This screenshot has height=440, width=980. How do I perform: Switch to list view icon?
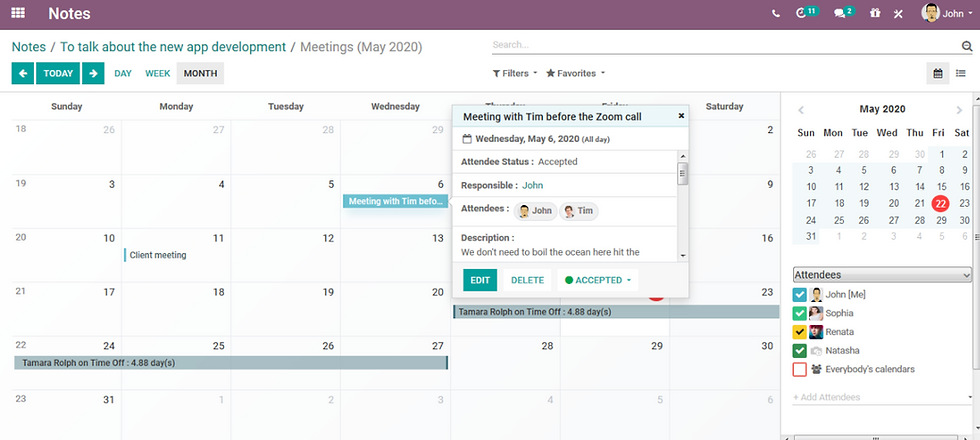click(x=961, y=73)
